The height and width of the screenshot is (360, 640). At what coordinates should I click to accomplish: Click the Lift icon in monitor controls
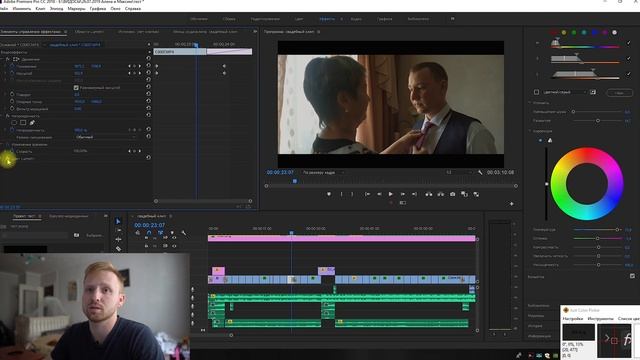pos(429,194)
